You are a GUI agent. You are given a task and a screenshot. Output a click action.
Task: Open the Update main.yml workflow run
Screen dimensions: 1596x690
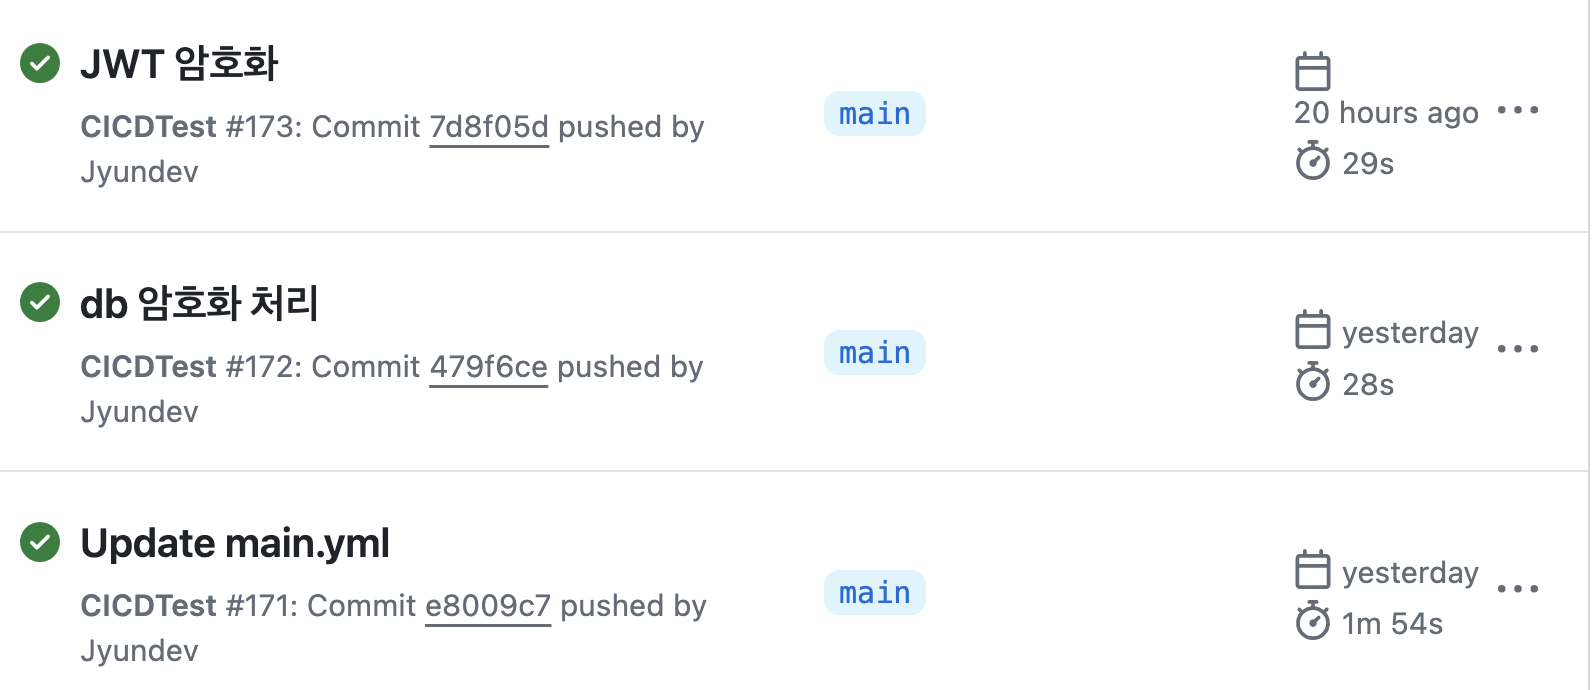point(235,543)
